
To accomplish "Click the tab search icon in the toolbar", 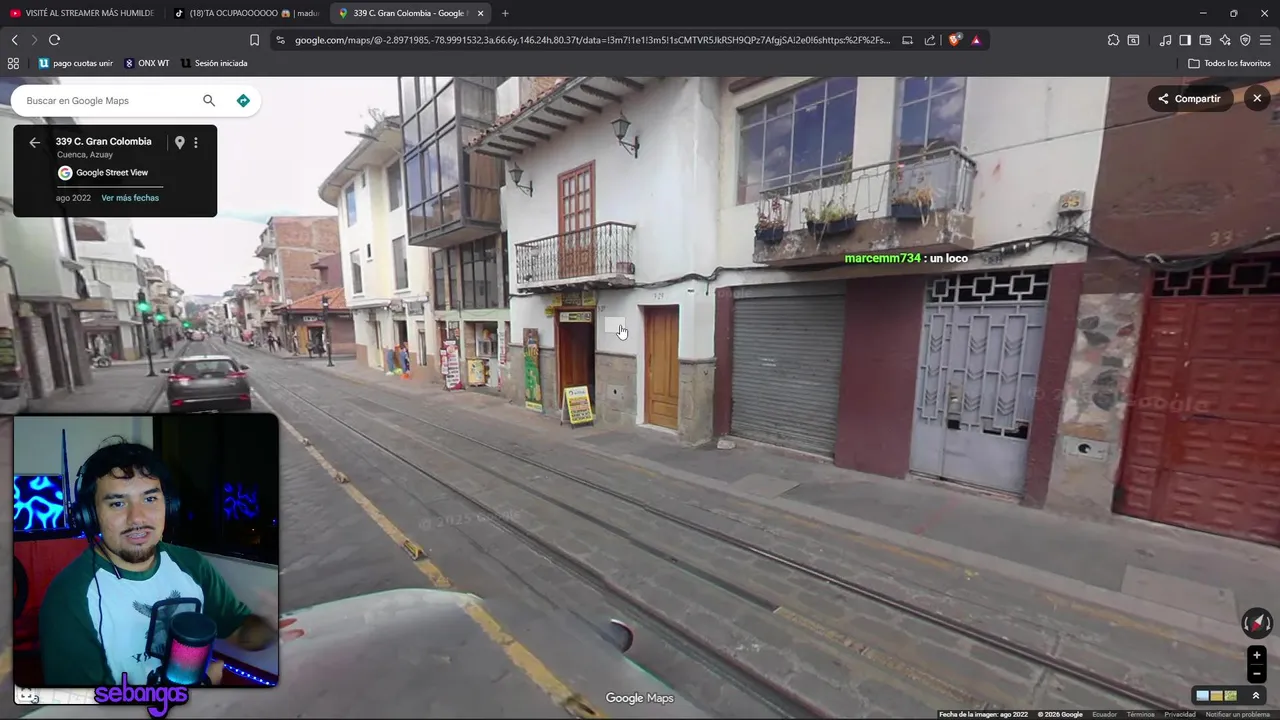I will coord(1133,40).
